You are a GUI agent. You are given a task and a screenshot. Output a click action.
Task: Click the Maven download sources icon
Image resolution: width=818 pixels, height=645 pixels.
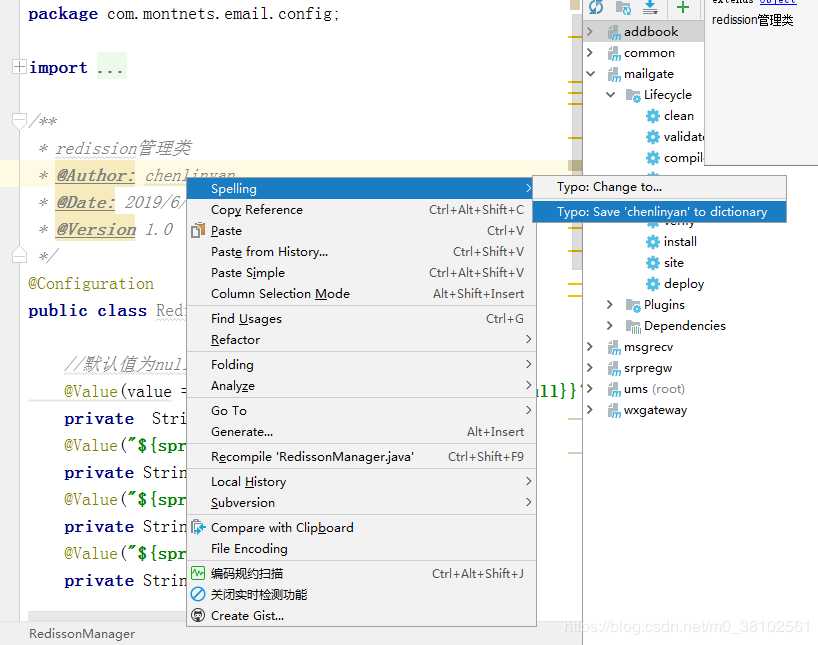click(650, 7)
